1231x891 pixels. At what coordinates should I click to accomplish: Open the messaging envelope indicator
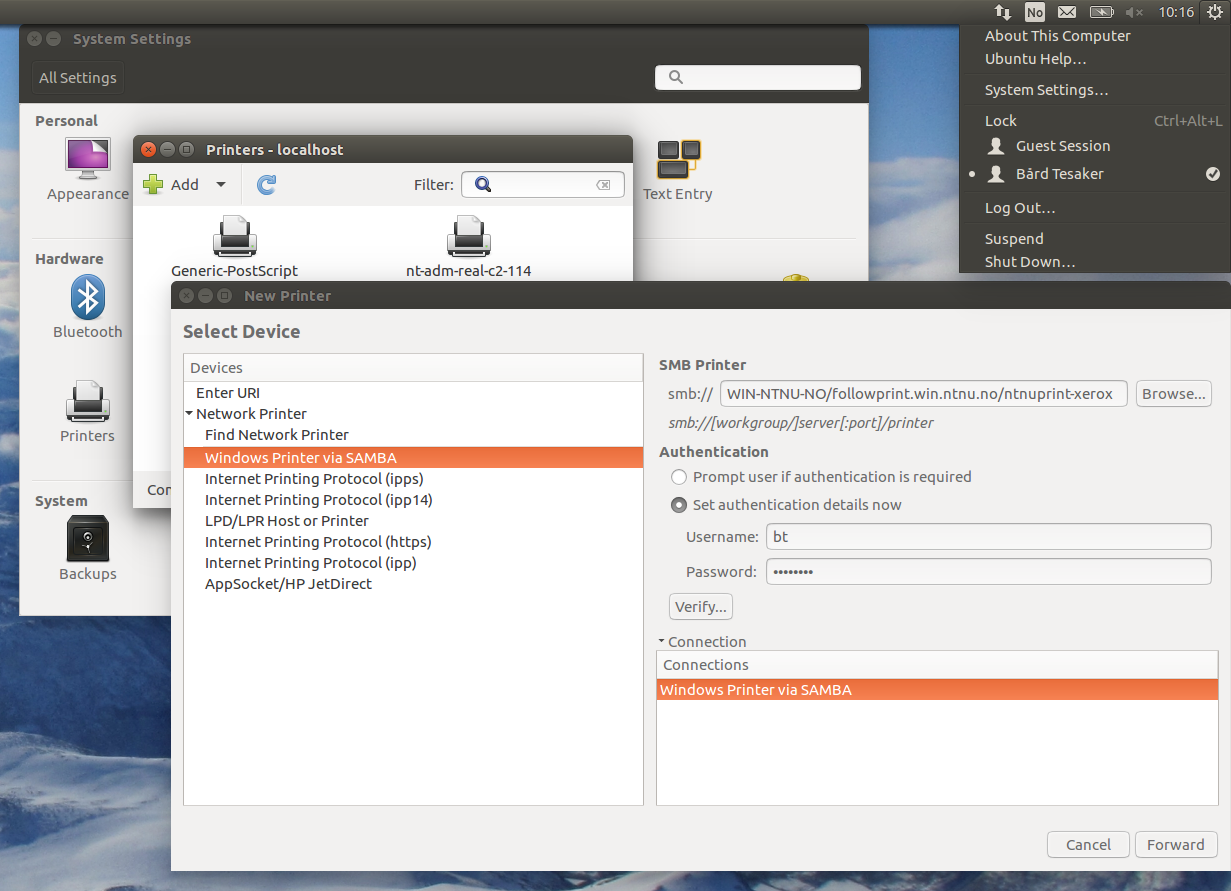point(1067,12)
